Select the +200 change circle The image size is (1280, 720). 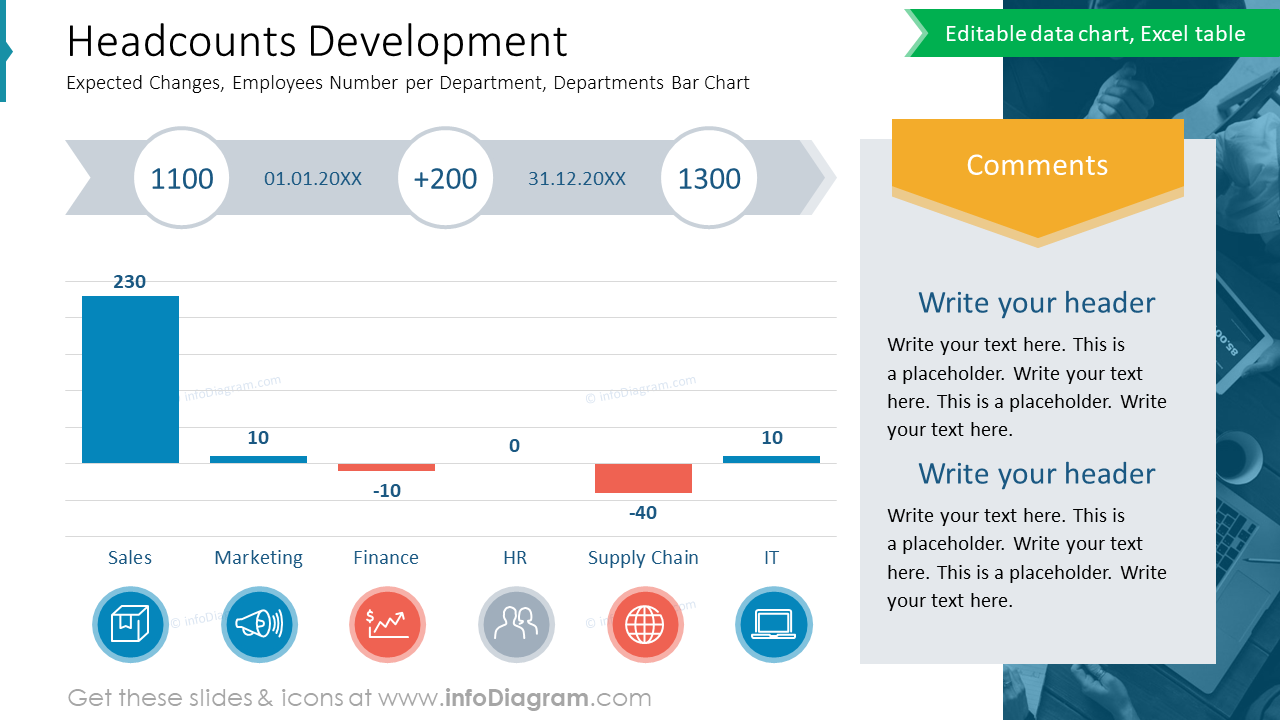pyautogui.click(x=445, y=178)
